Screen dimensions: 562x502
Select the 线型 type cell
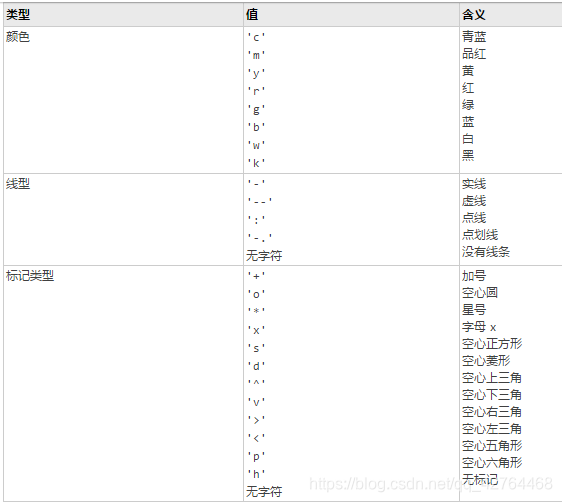123,220
